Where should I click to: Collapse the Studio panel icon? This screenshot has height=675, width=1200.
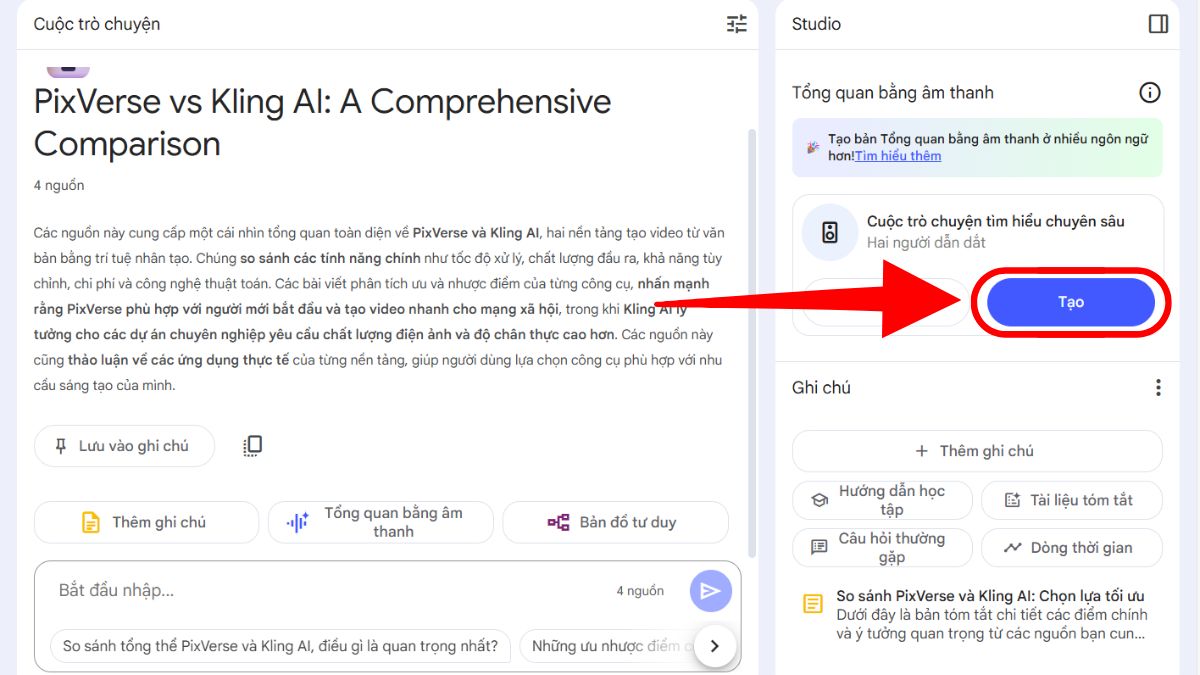1158,24
